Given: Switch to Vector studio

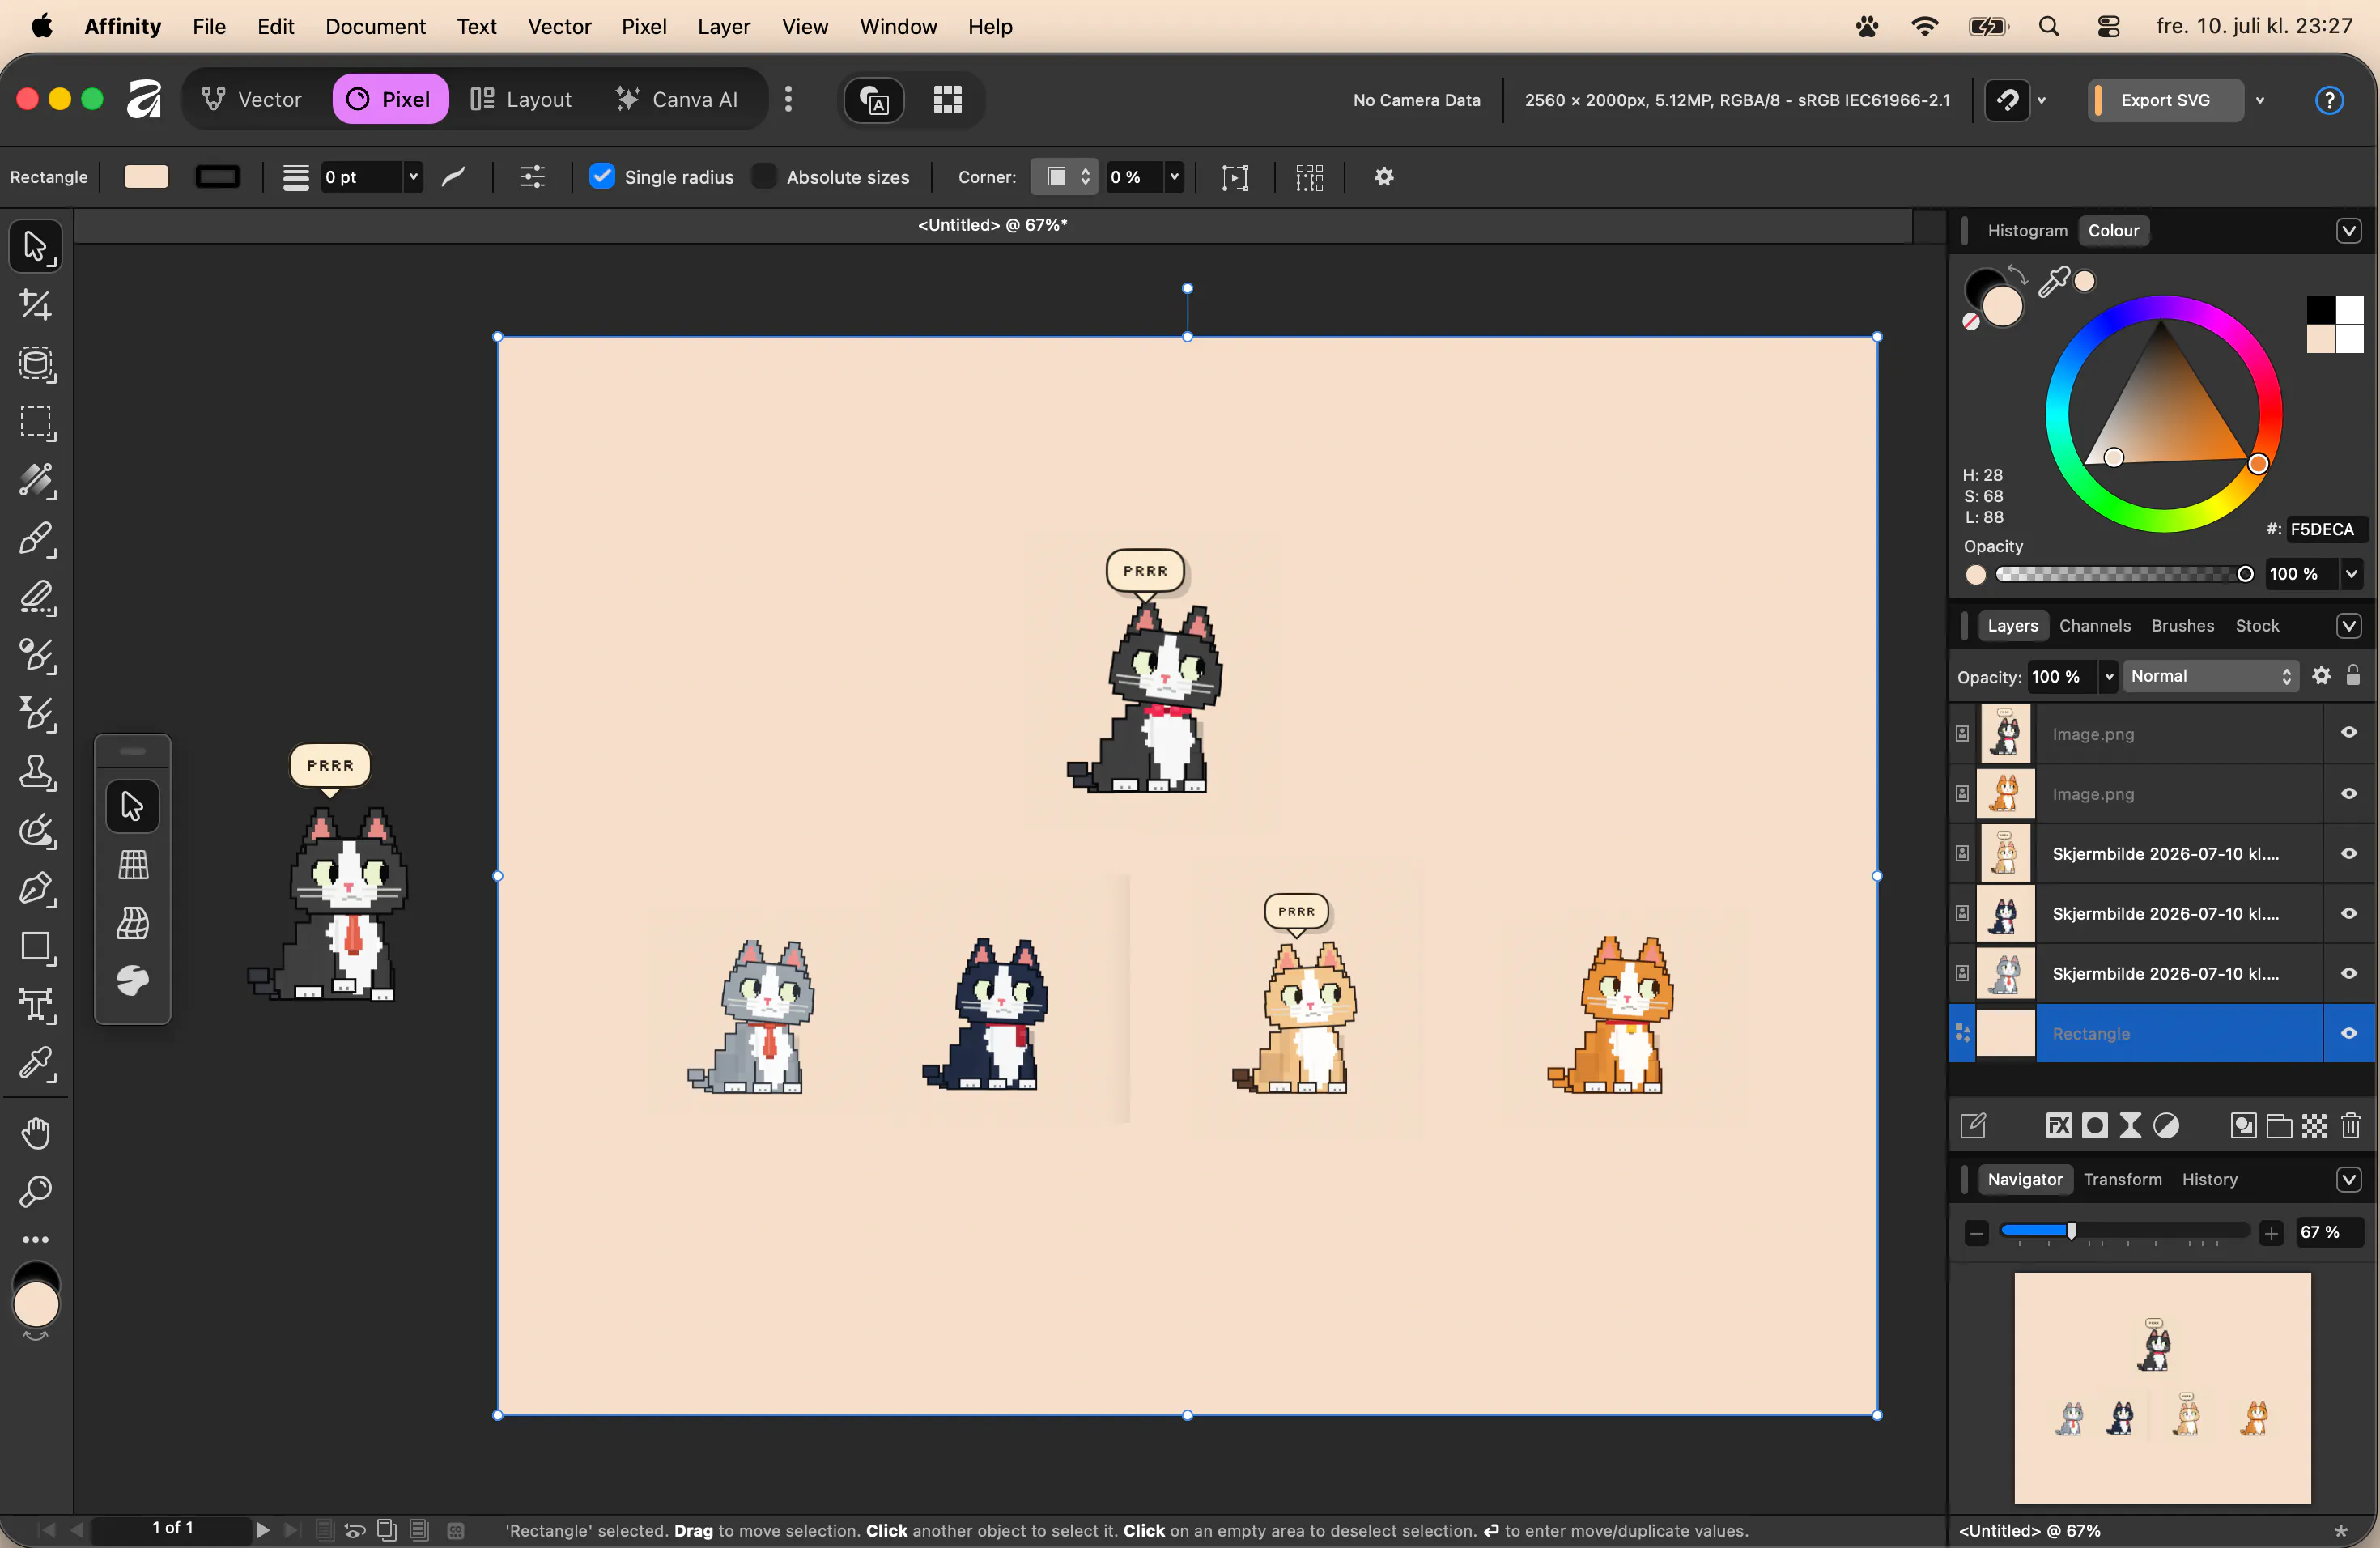Looking at the screenshot, I should (x=252, y=100).
